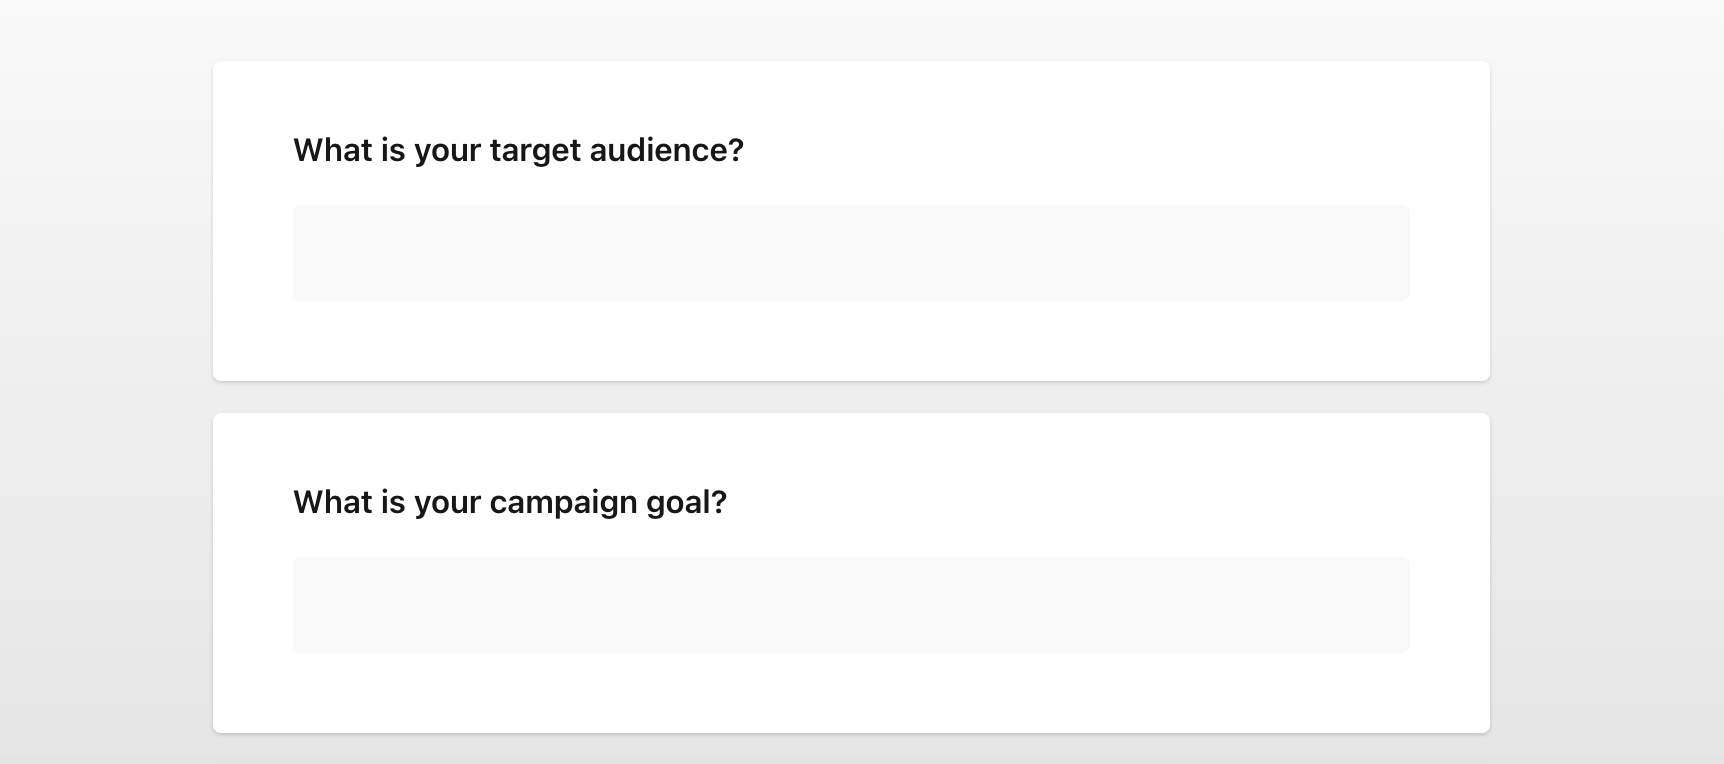Select the "What is your target audience?" heading
Image resolution: width=1724 pixels, height=764 pixels.
518,150
